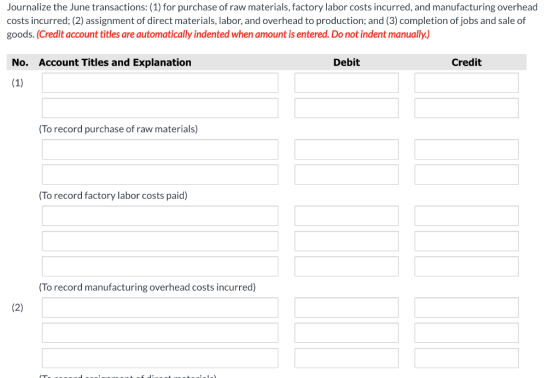Click last visible Credit field of entry (2)
This screenshot has height=378, width=560.
click(x=466, y=358)
